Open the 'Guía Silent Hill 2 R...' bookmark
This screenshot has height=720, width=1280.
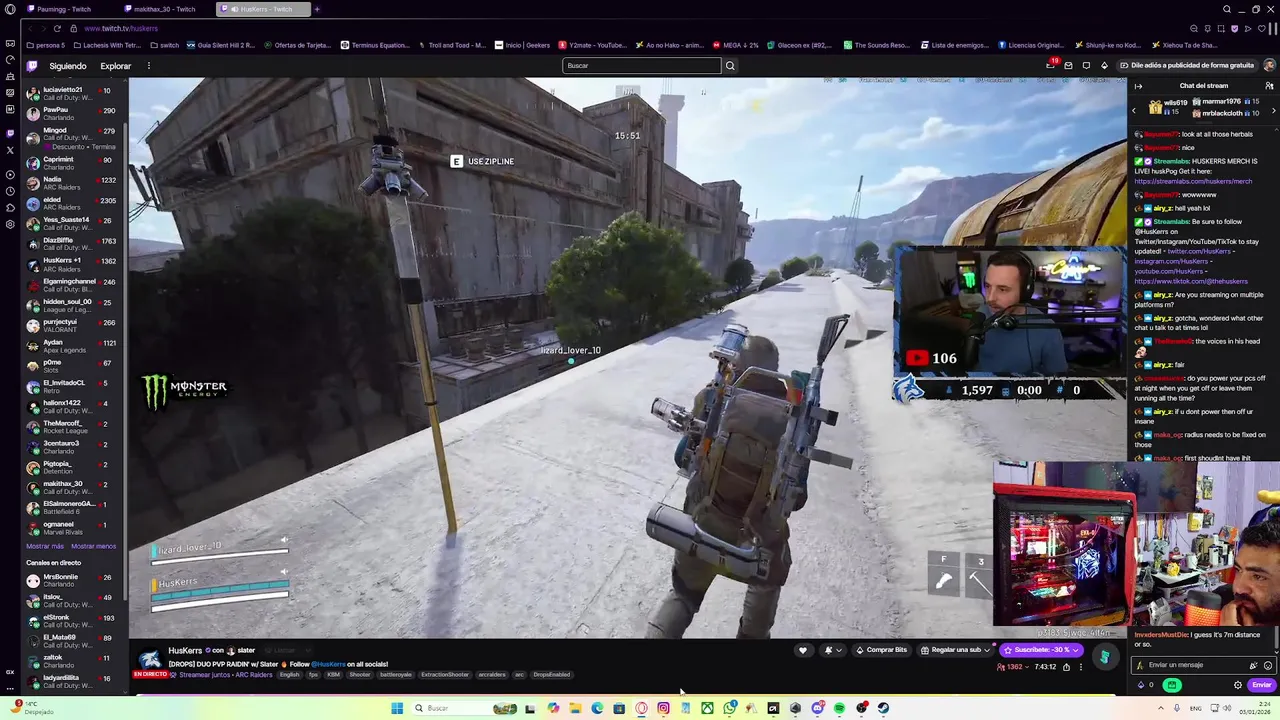pos(221,45)
